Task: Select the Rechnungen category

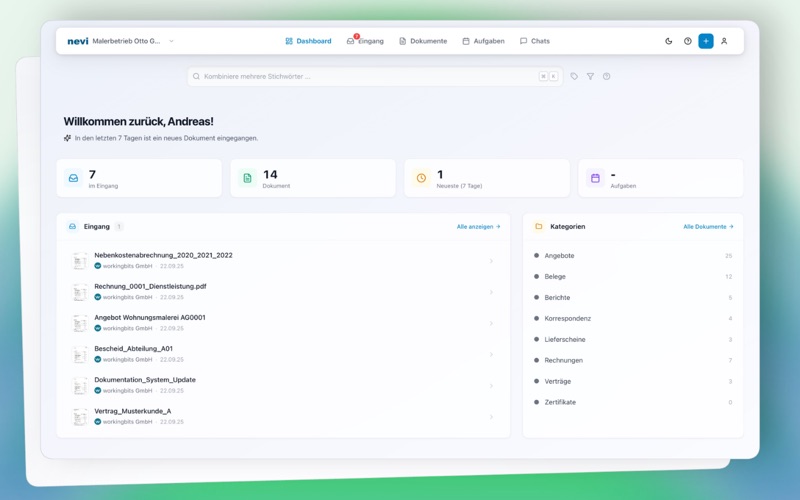Action: click(633, 360)
